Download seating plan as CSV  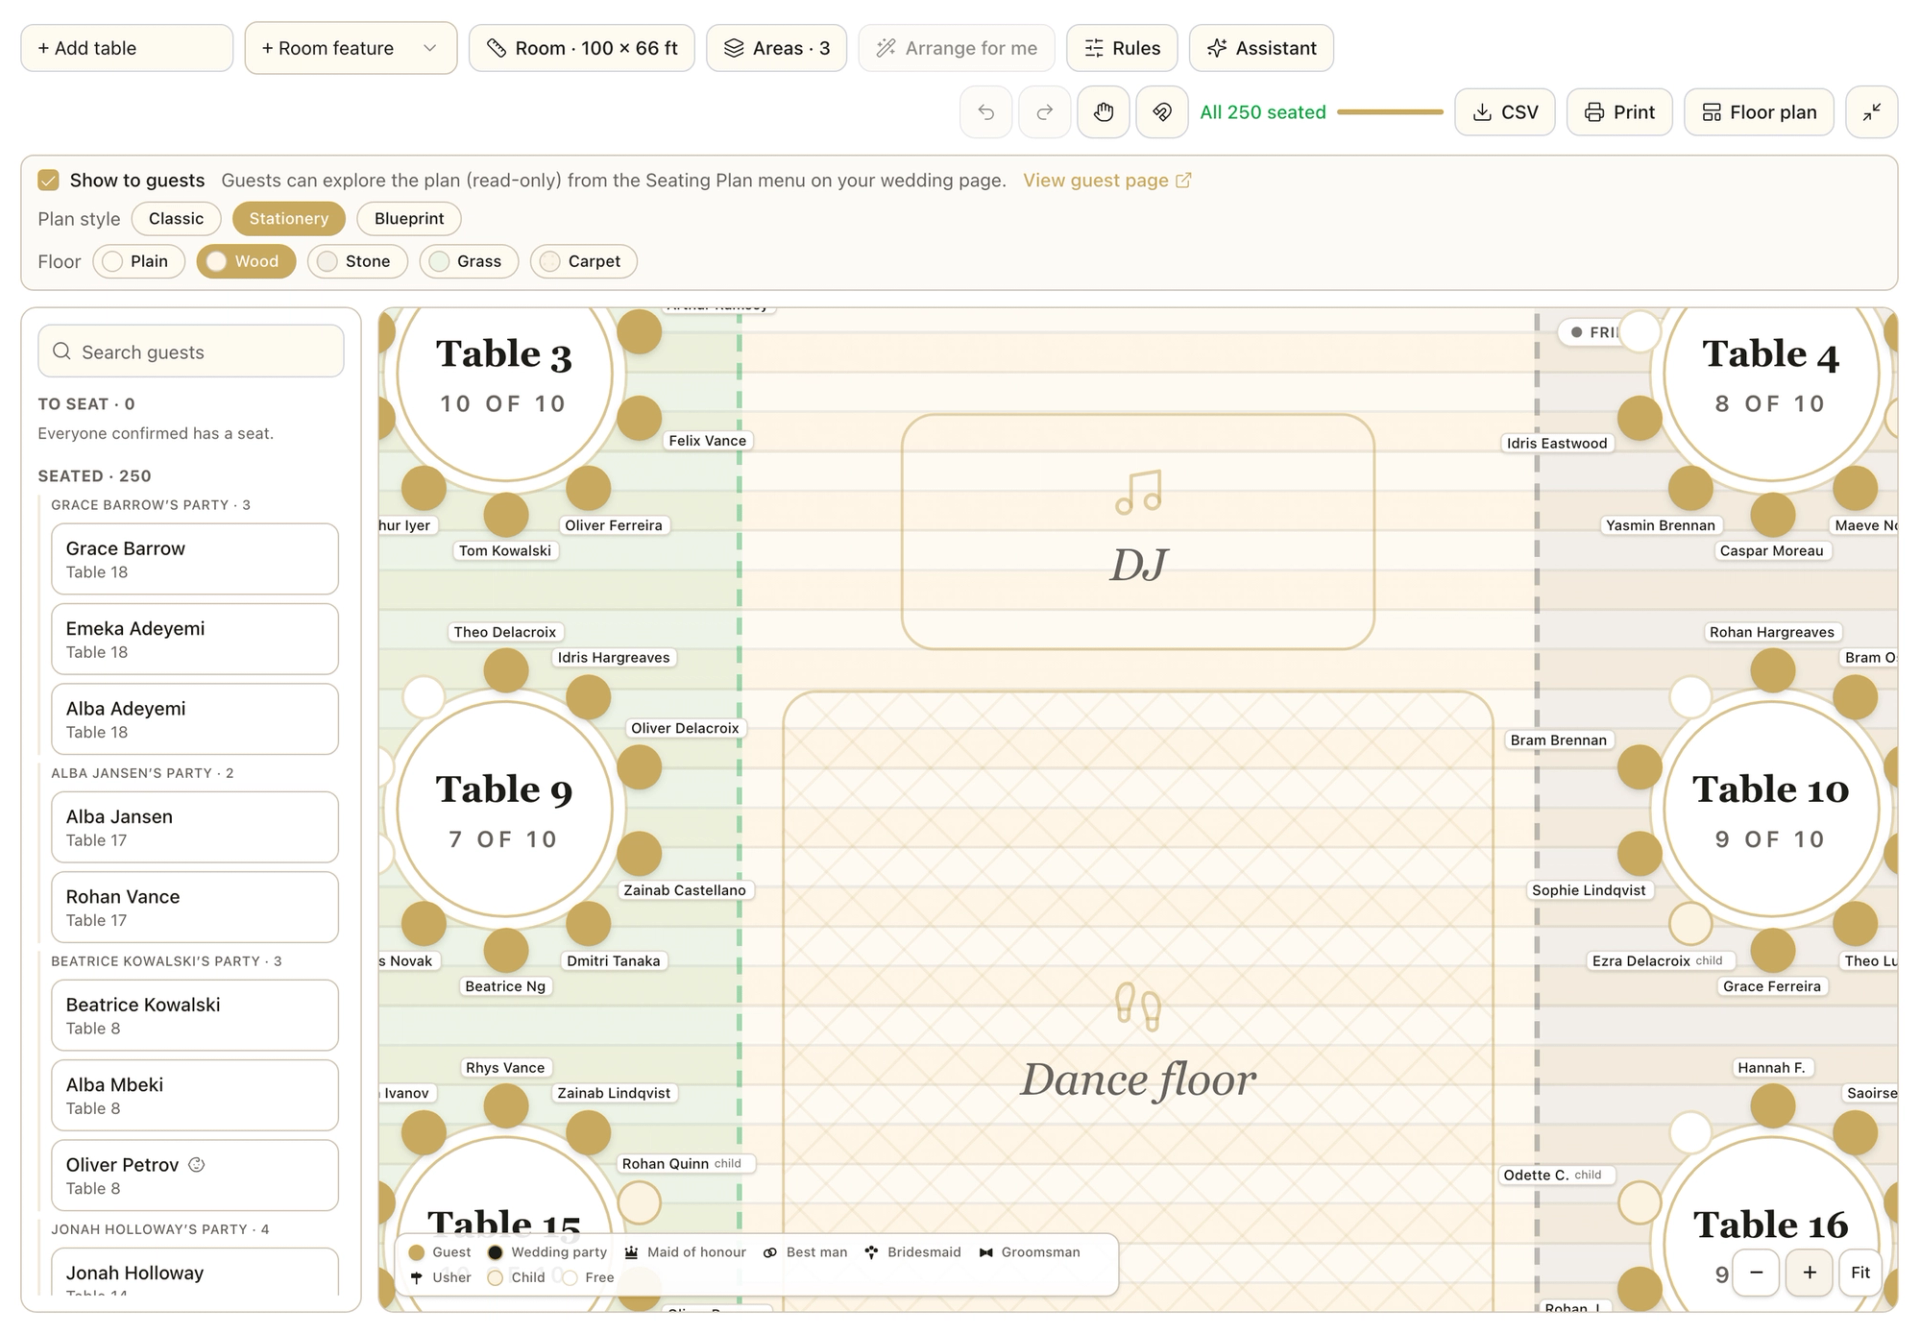click(x=1504, y=112)
